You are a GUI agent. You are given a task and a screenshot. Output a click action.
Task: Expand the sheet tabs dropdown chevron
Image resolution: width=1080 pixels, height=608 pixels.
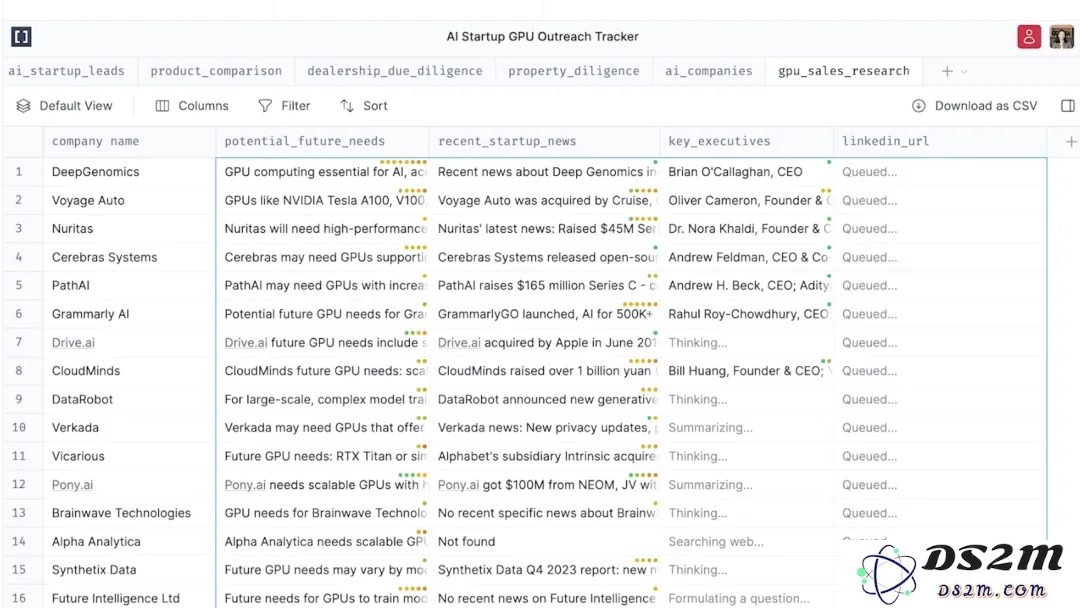click(x=964, y=72)
